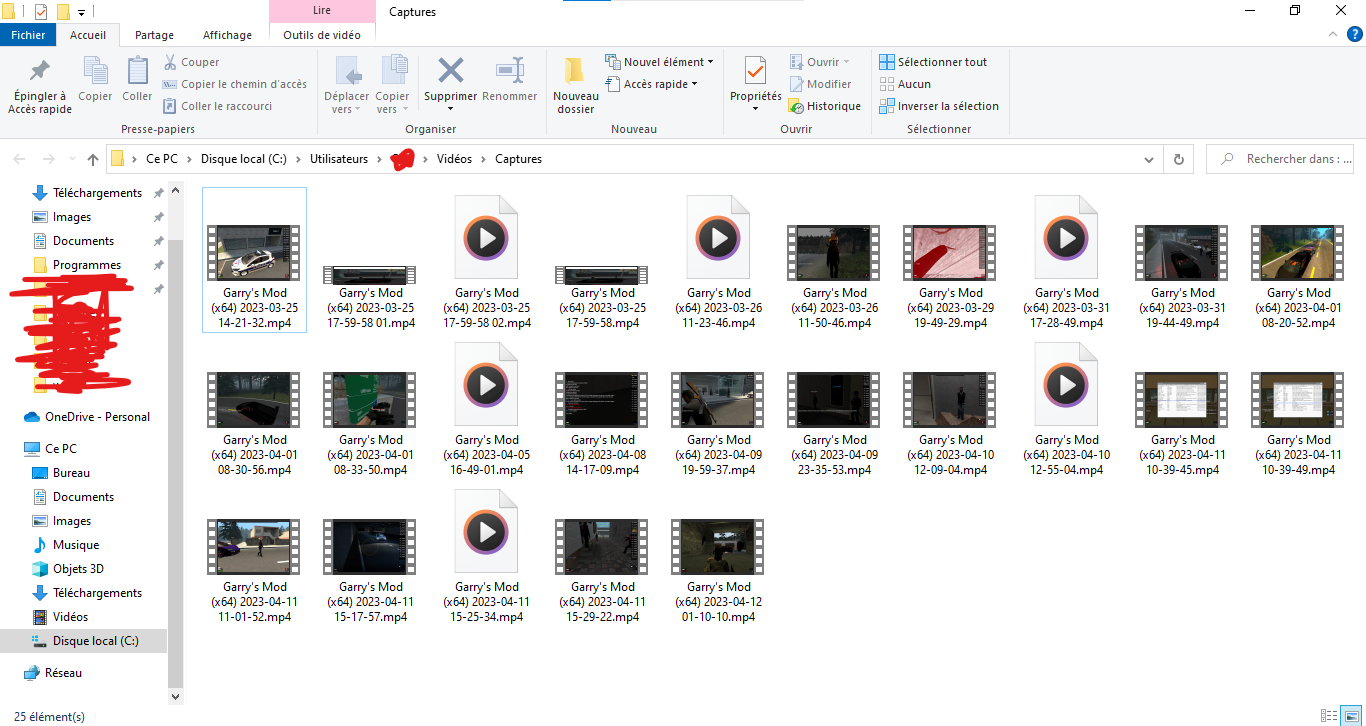The width and height of the screenshot is (1366, 726).
Task: Select Bureau under Ce PC
Action: [x=71, y=473]
